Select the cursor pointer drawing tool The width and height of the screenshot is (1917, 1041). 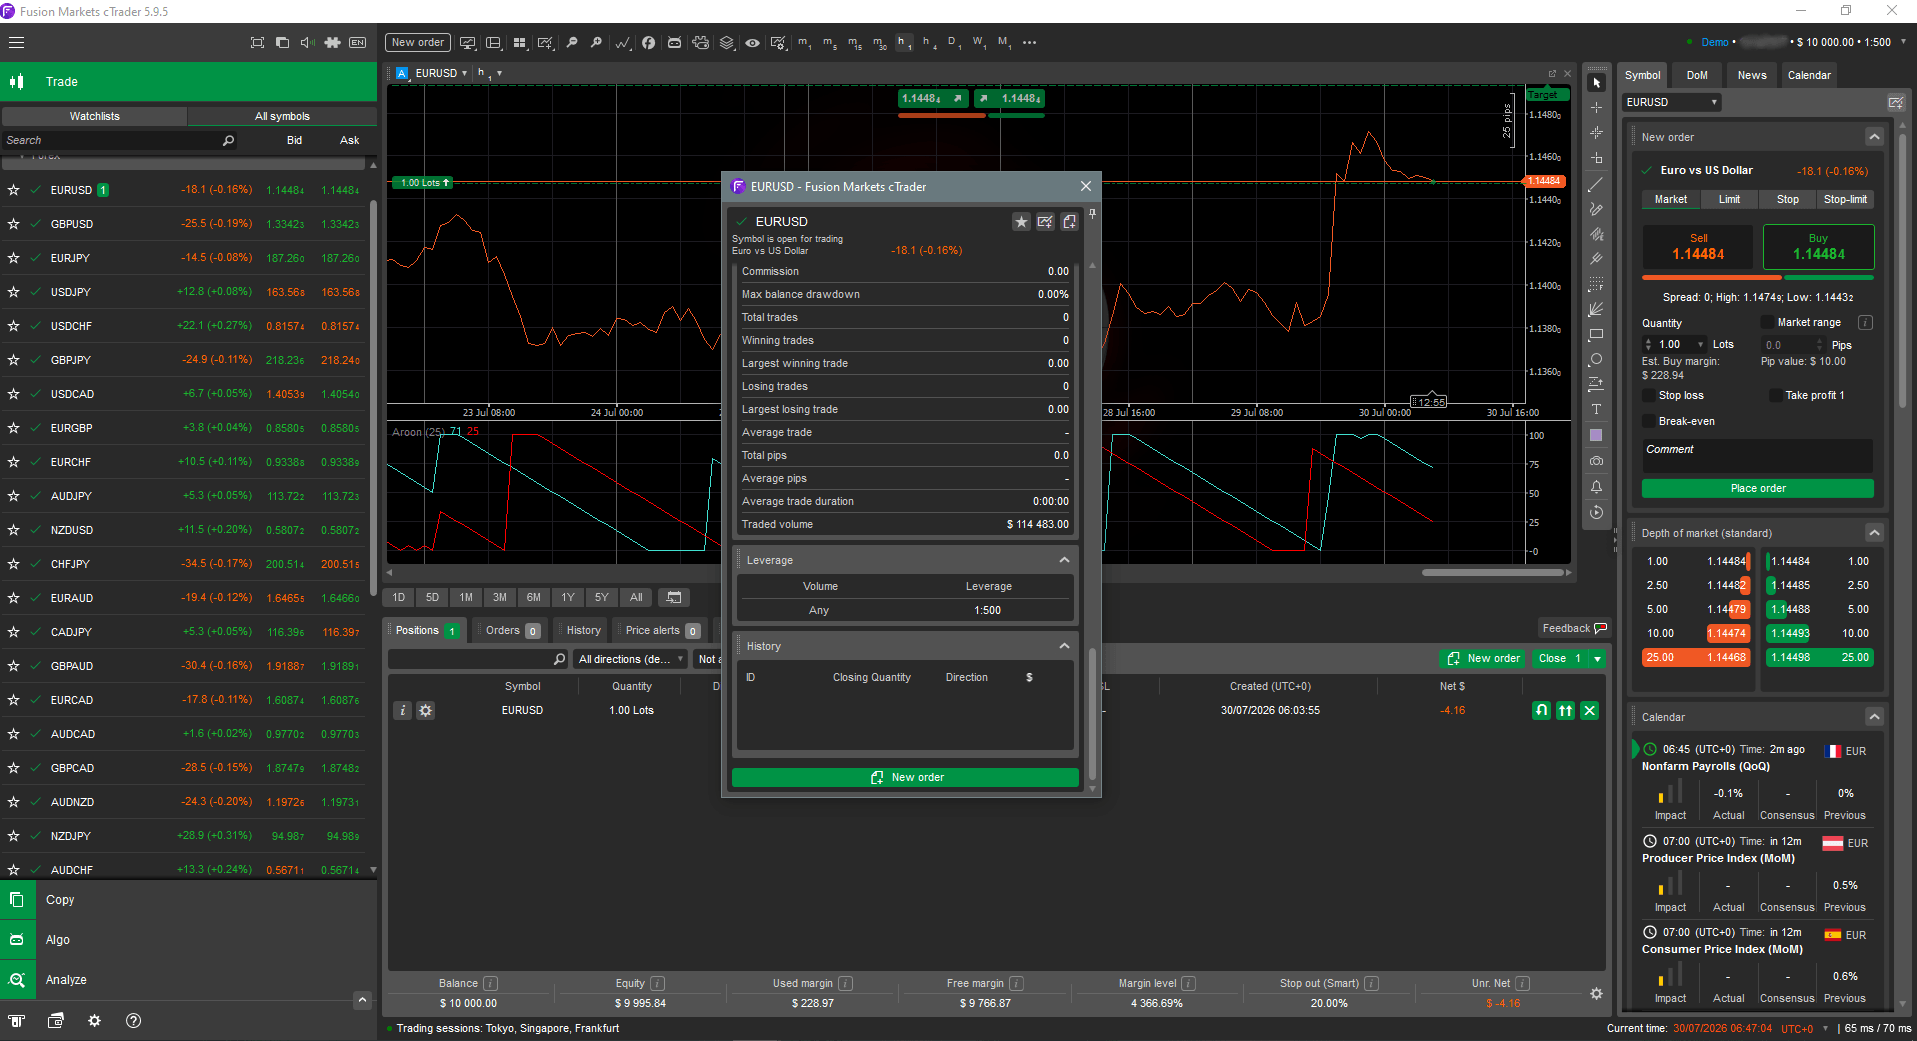(1596, 83)
